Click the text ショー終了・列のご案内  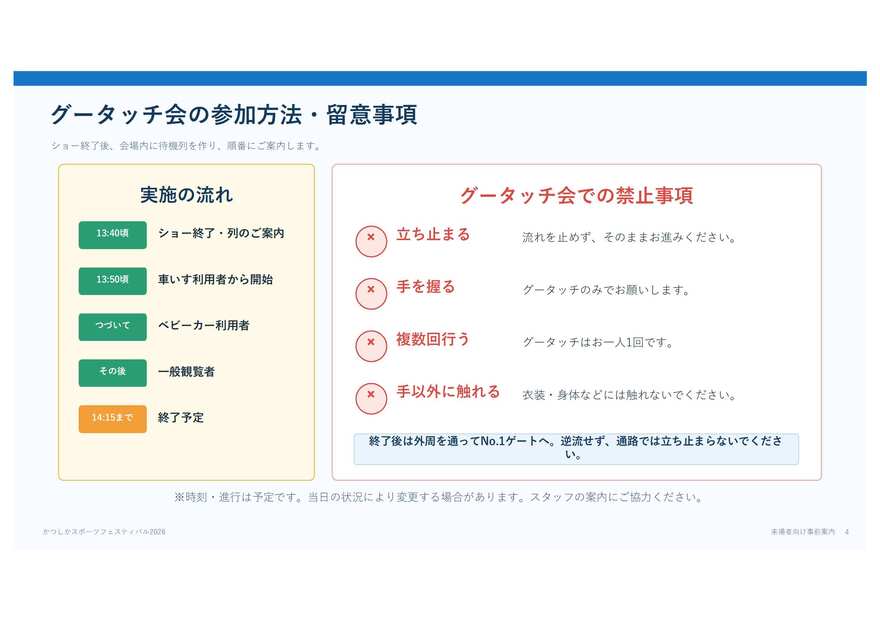coord(221,233)
